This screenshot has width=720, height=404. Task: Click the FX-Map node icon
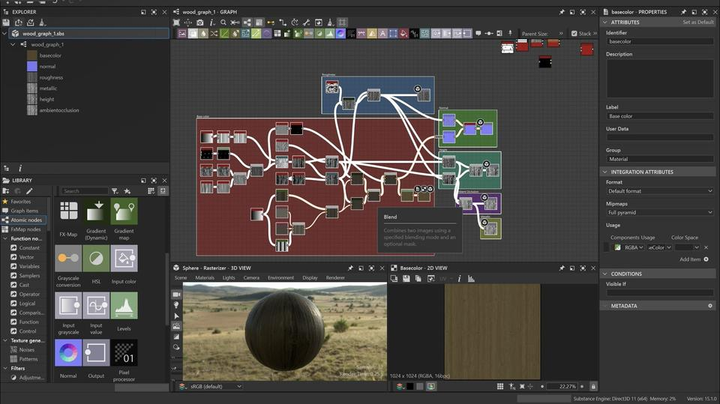click(69, 211)
